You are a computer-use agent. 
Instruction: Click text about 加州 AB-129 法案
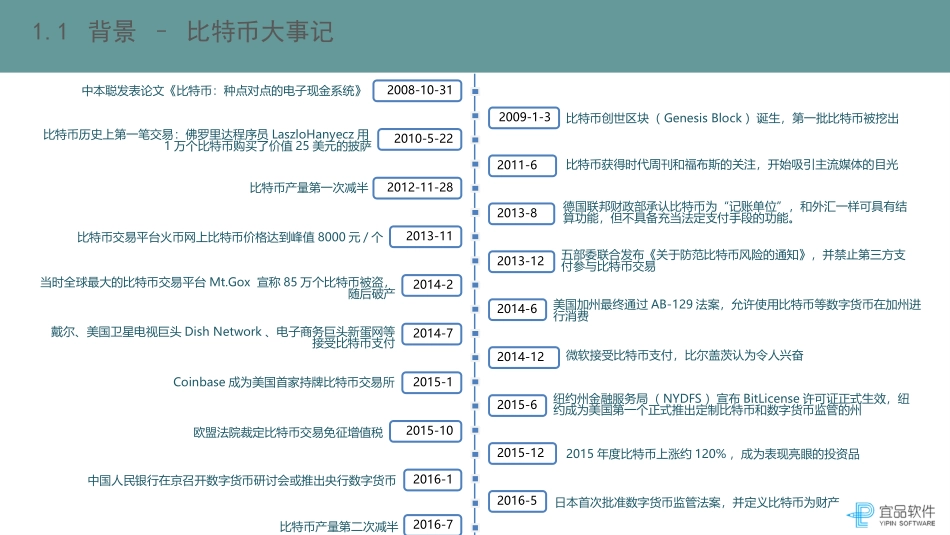pyautogui.click(x=737, y=310)
